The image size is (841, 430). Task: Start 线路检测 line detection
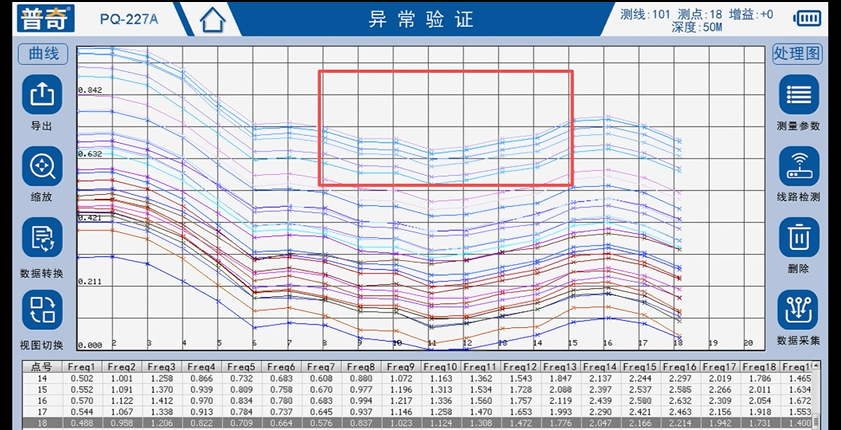799,166
